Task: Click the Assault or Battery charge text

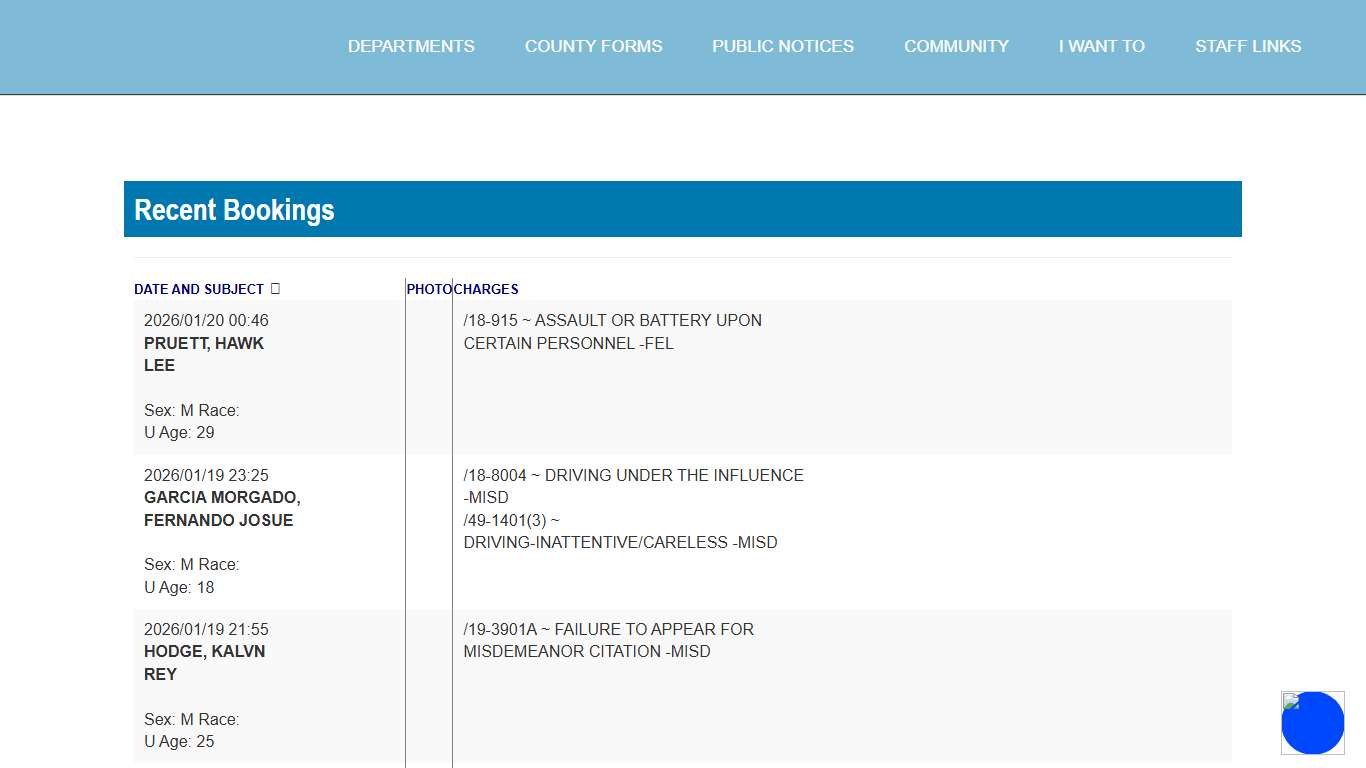Action: click(612, 332)
